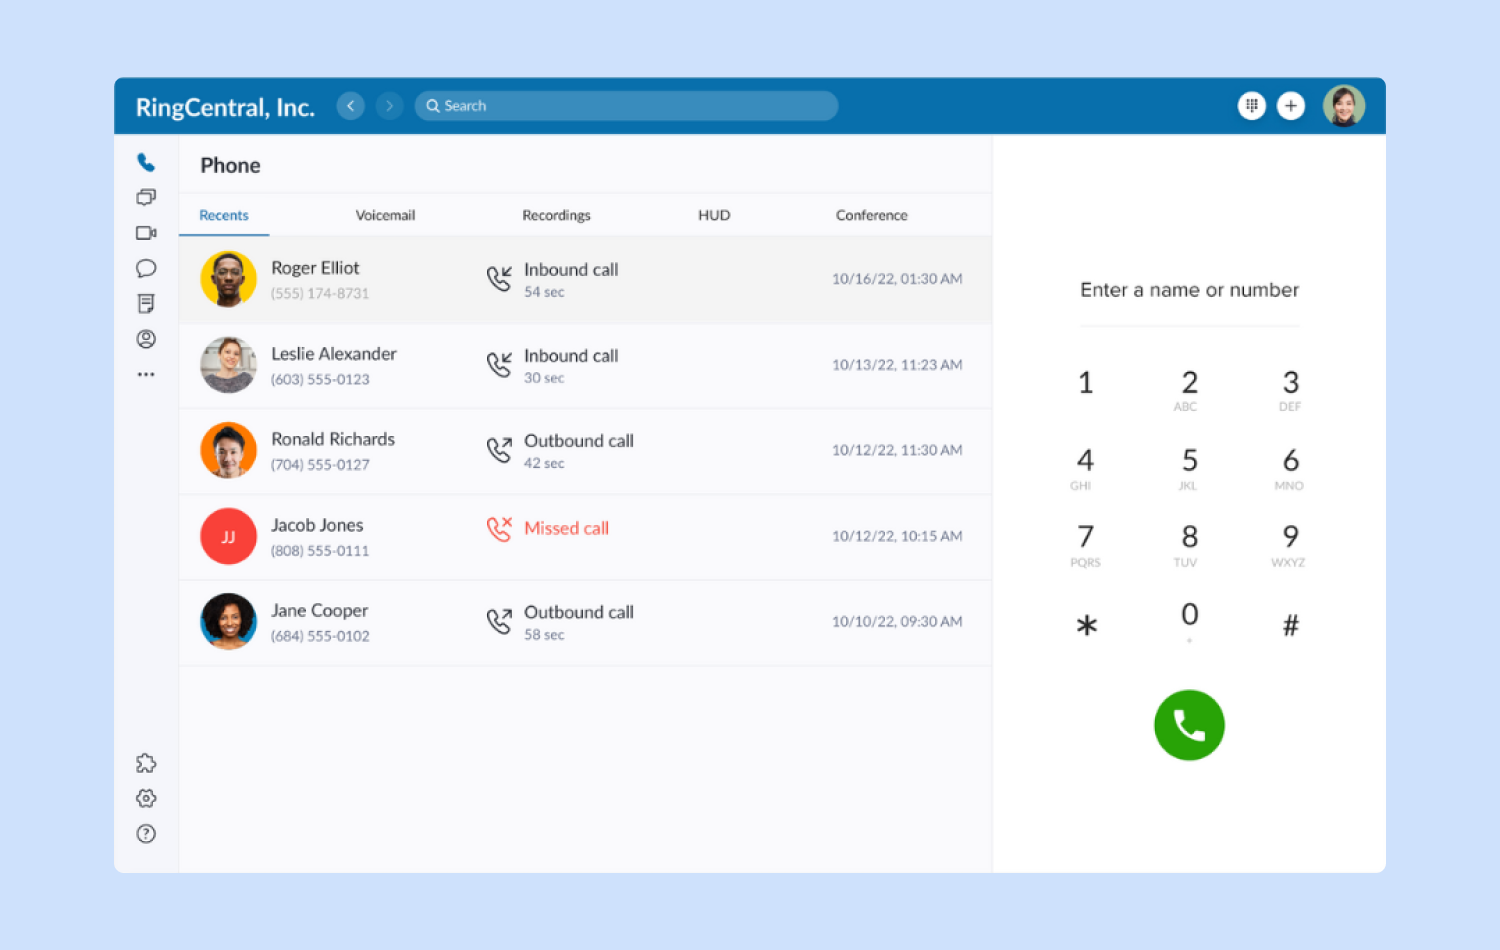Image resolution: width=1500 pixels, height=950 pixels.
Task: Click the plus button to create new
Action: coord(1291,105)
